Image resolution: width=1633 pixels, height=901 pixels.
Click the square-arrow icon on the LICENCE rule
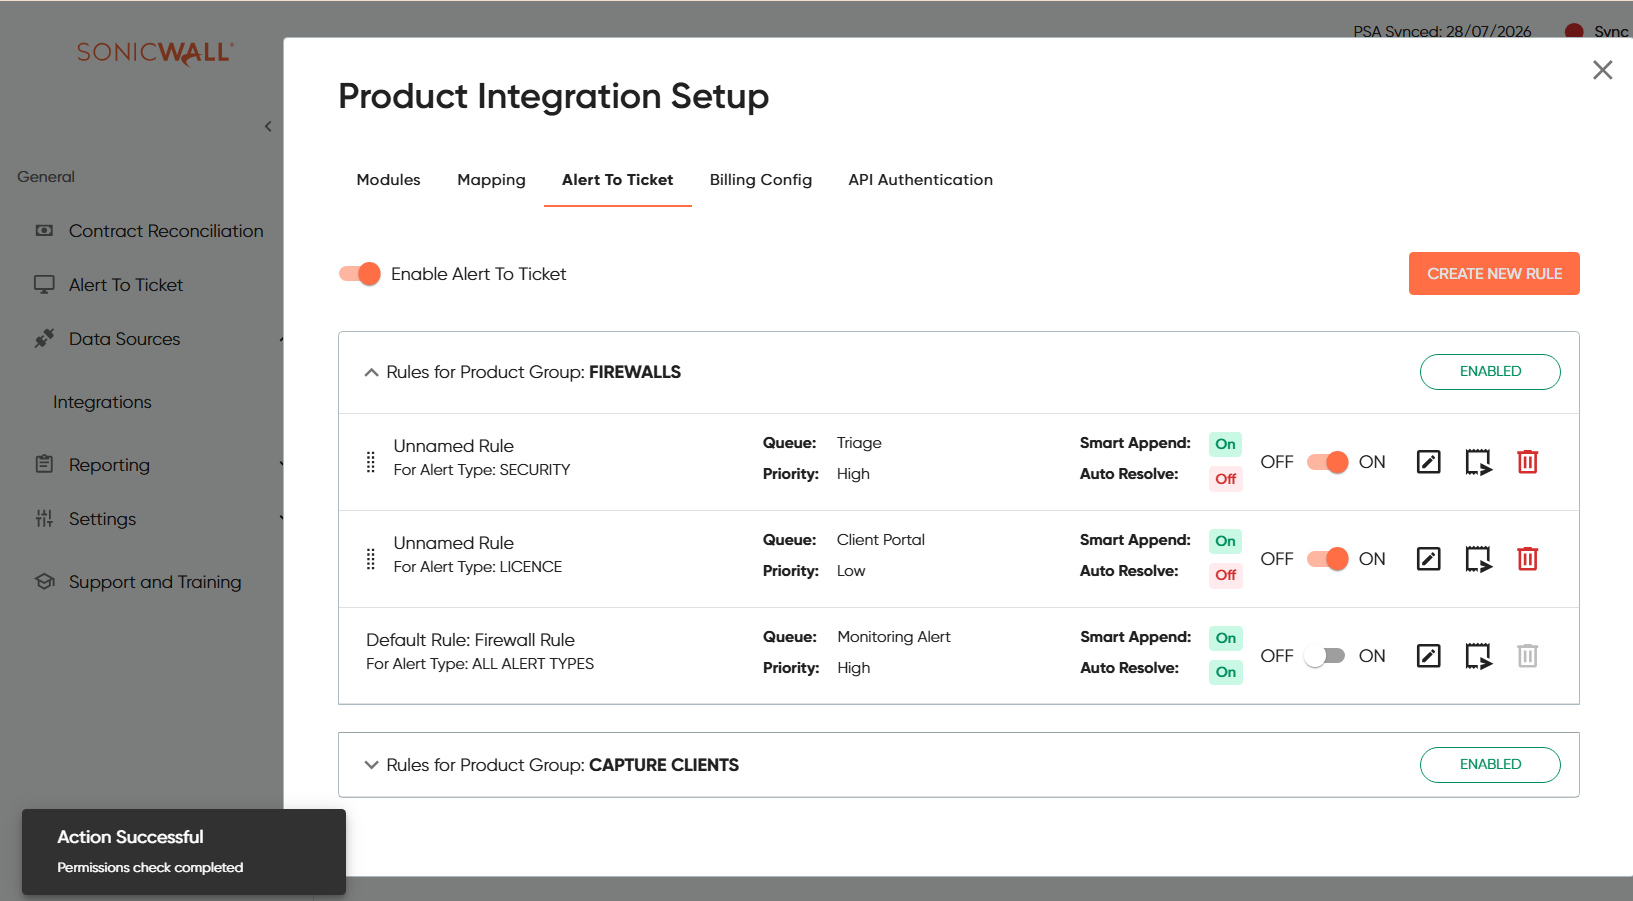click(x=1478, y=559)
